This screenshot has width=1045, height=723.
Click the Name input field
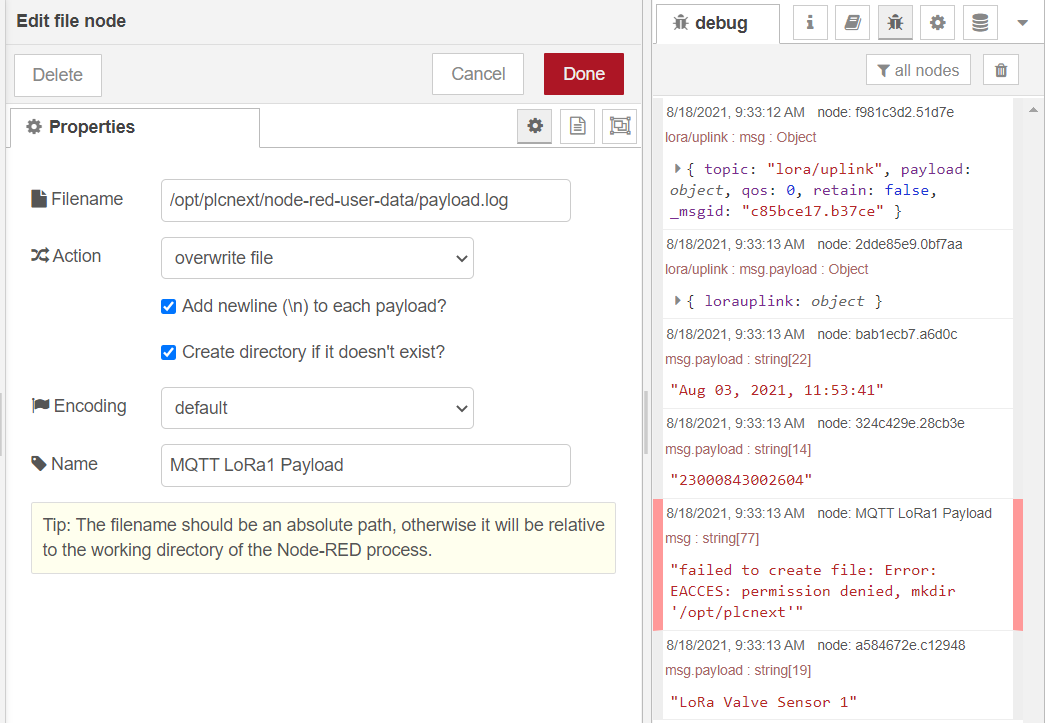pos(365,465)
